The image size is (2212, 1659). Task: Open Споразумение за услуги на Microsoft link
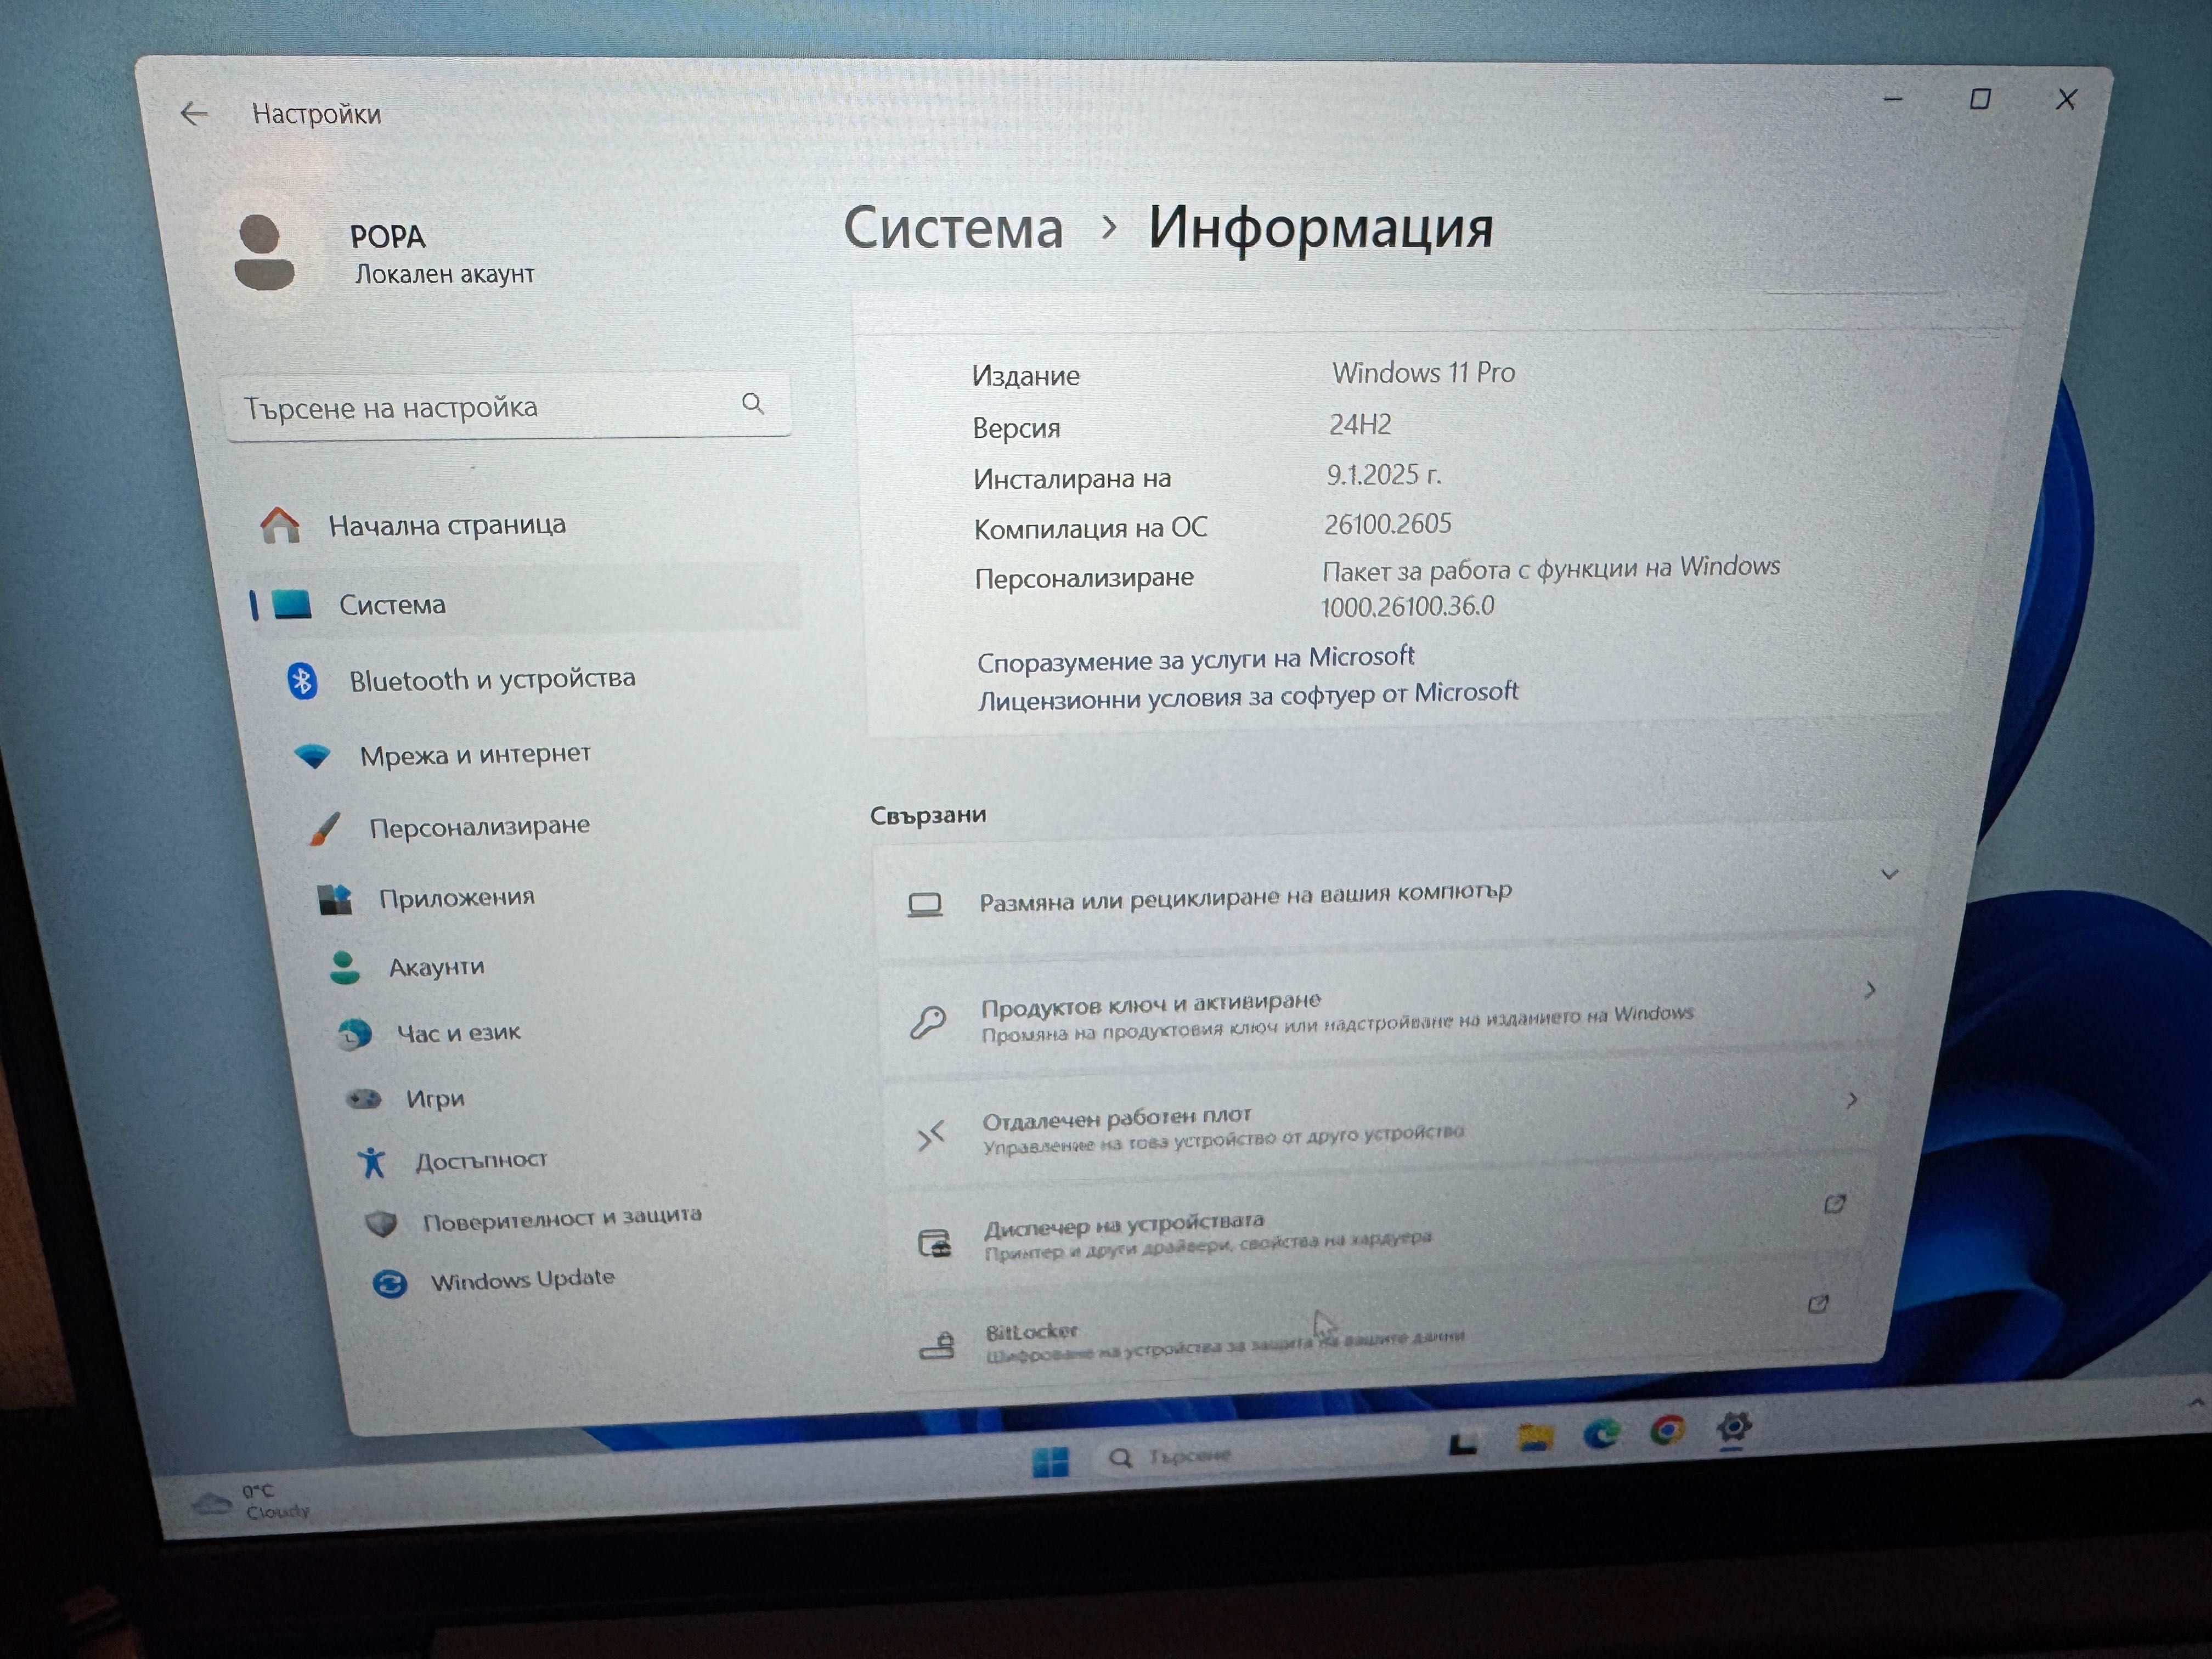point(1195,659)
